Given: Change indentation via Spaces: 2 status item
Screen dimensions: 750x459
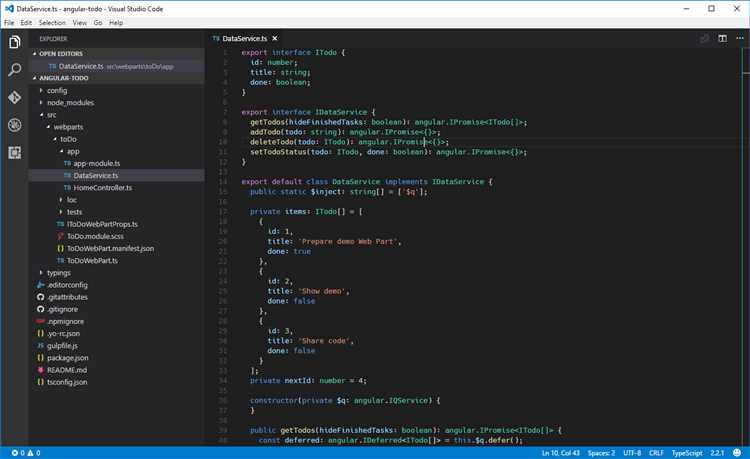Looking at the screenshot, I should pos(601,453).
